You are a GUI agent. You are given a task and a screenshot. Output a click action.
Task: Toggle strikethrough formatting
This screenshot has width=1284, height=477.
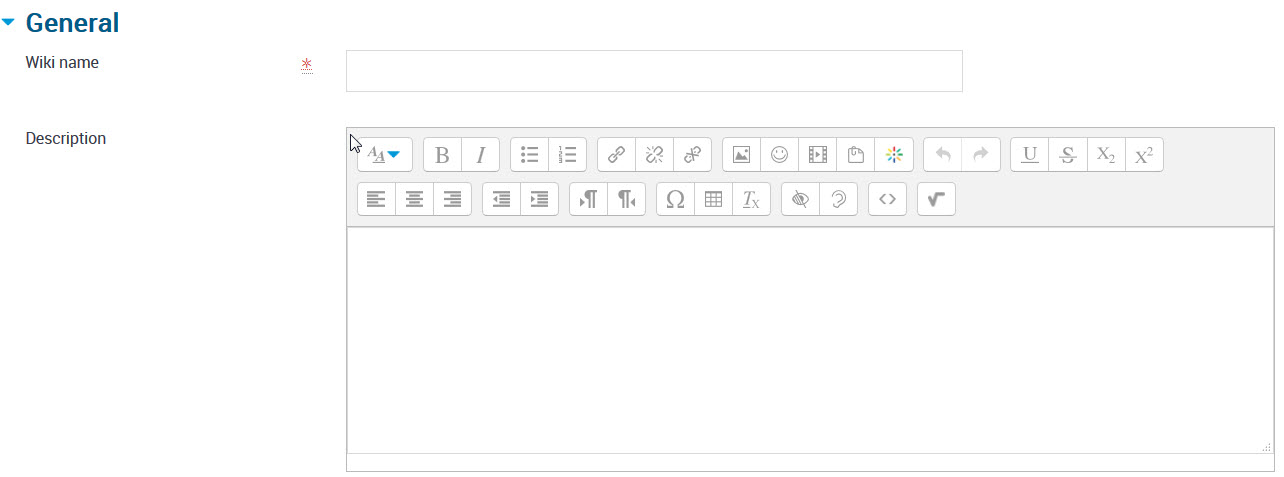(x=1068, y=155)
